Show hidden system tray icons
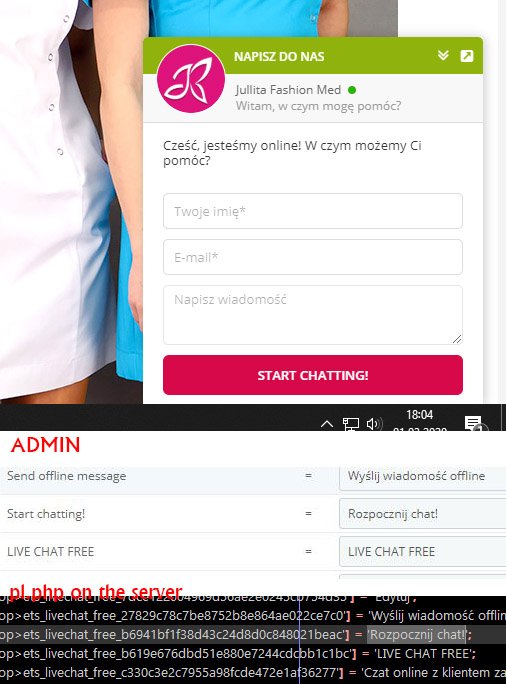This screenshot has height=684, width=506. (x=327, y=424)
